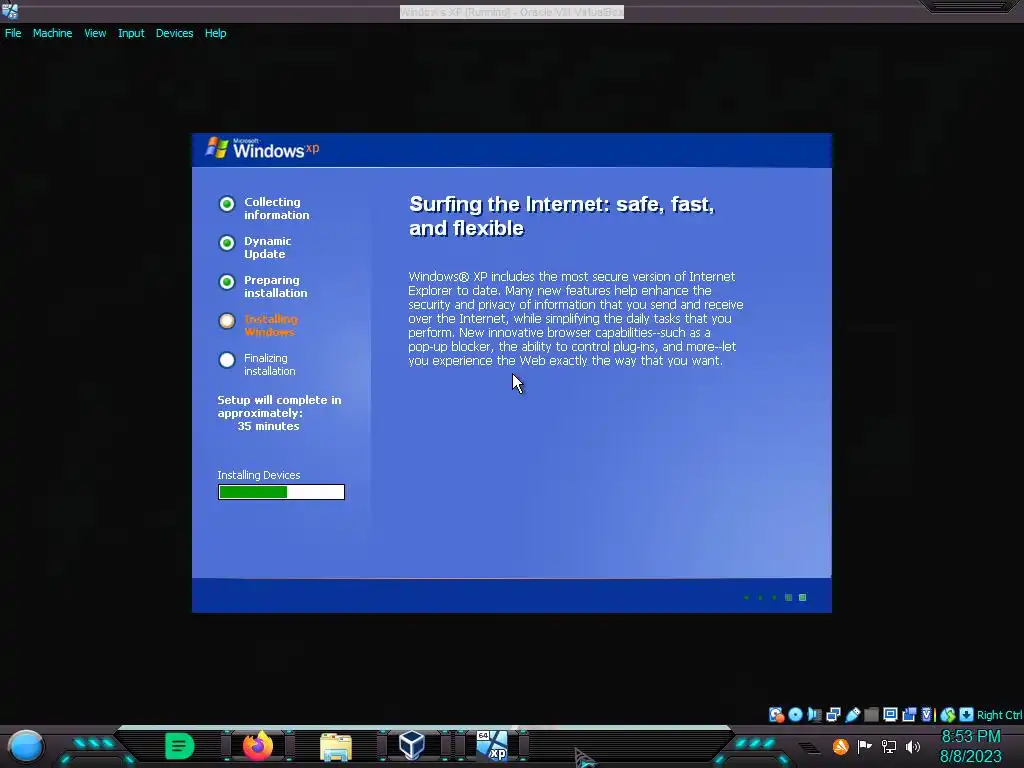Open the green chat app on taskbar
The image size is (1024, 768).
point(180,746)
